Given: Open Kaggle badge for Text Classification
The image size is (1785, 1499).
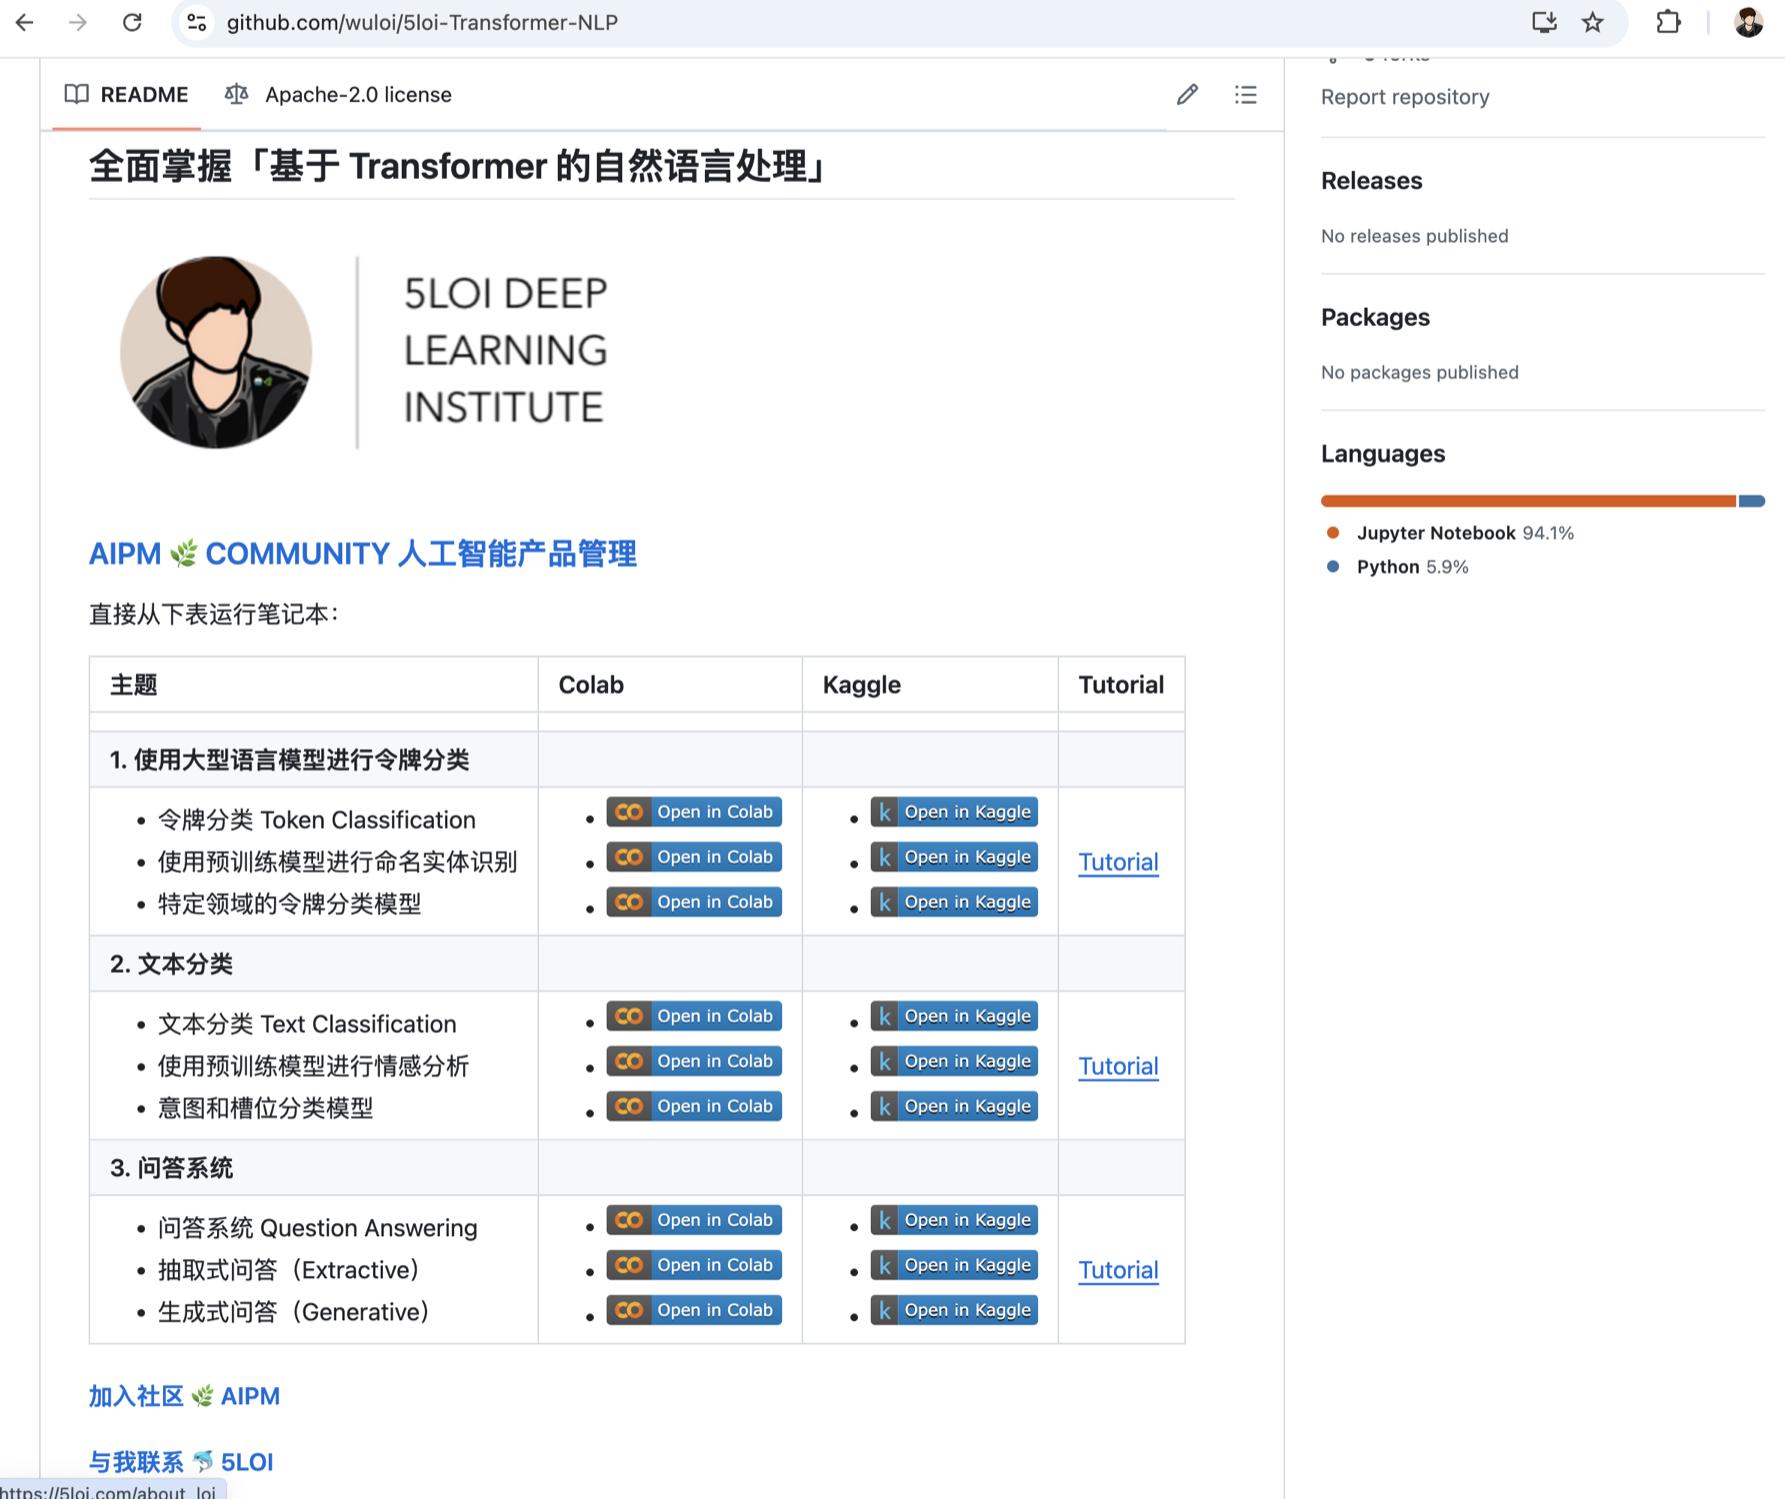Looking at the screenshot, I should [953, 1016].
